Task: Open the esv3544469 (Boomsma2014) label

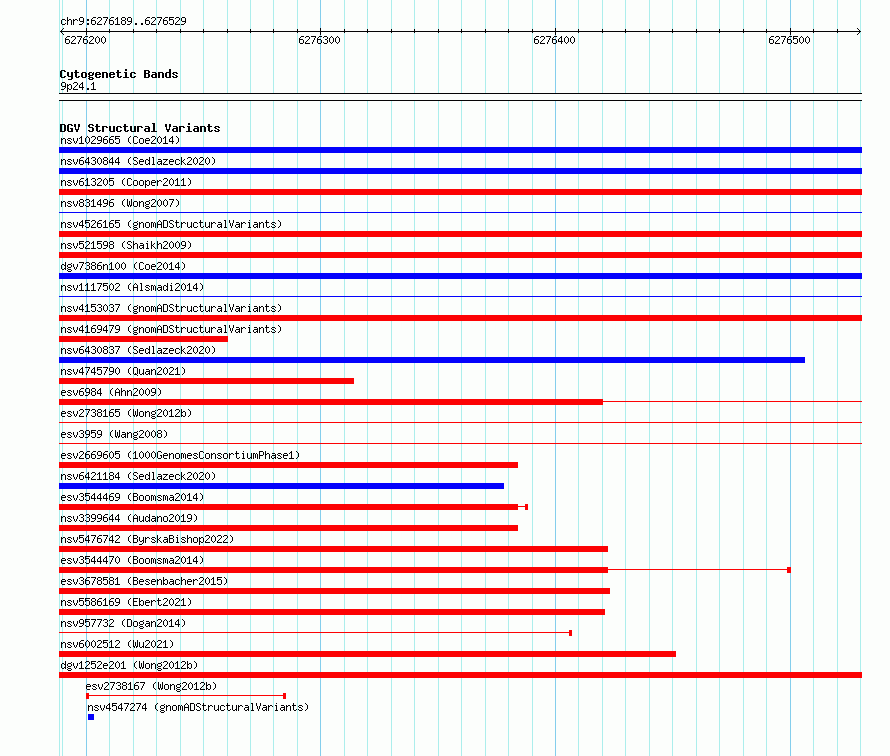Action: click(x=132, y=497)
